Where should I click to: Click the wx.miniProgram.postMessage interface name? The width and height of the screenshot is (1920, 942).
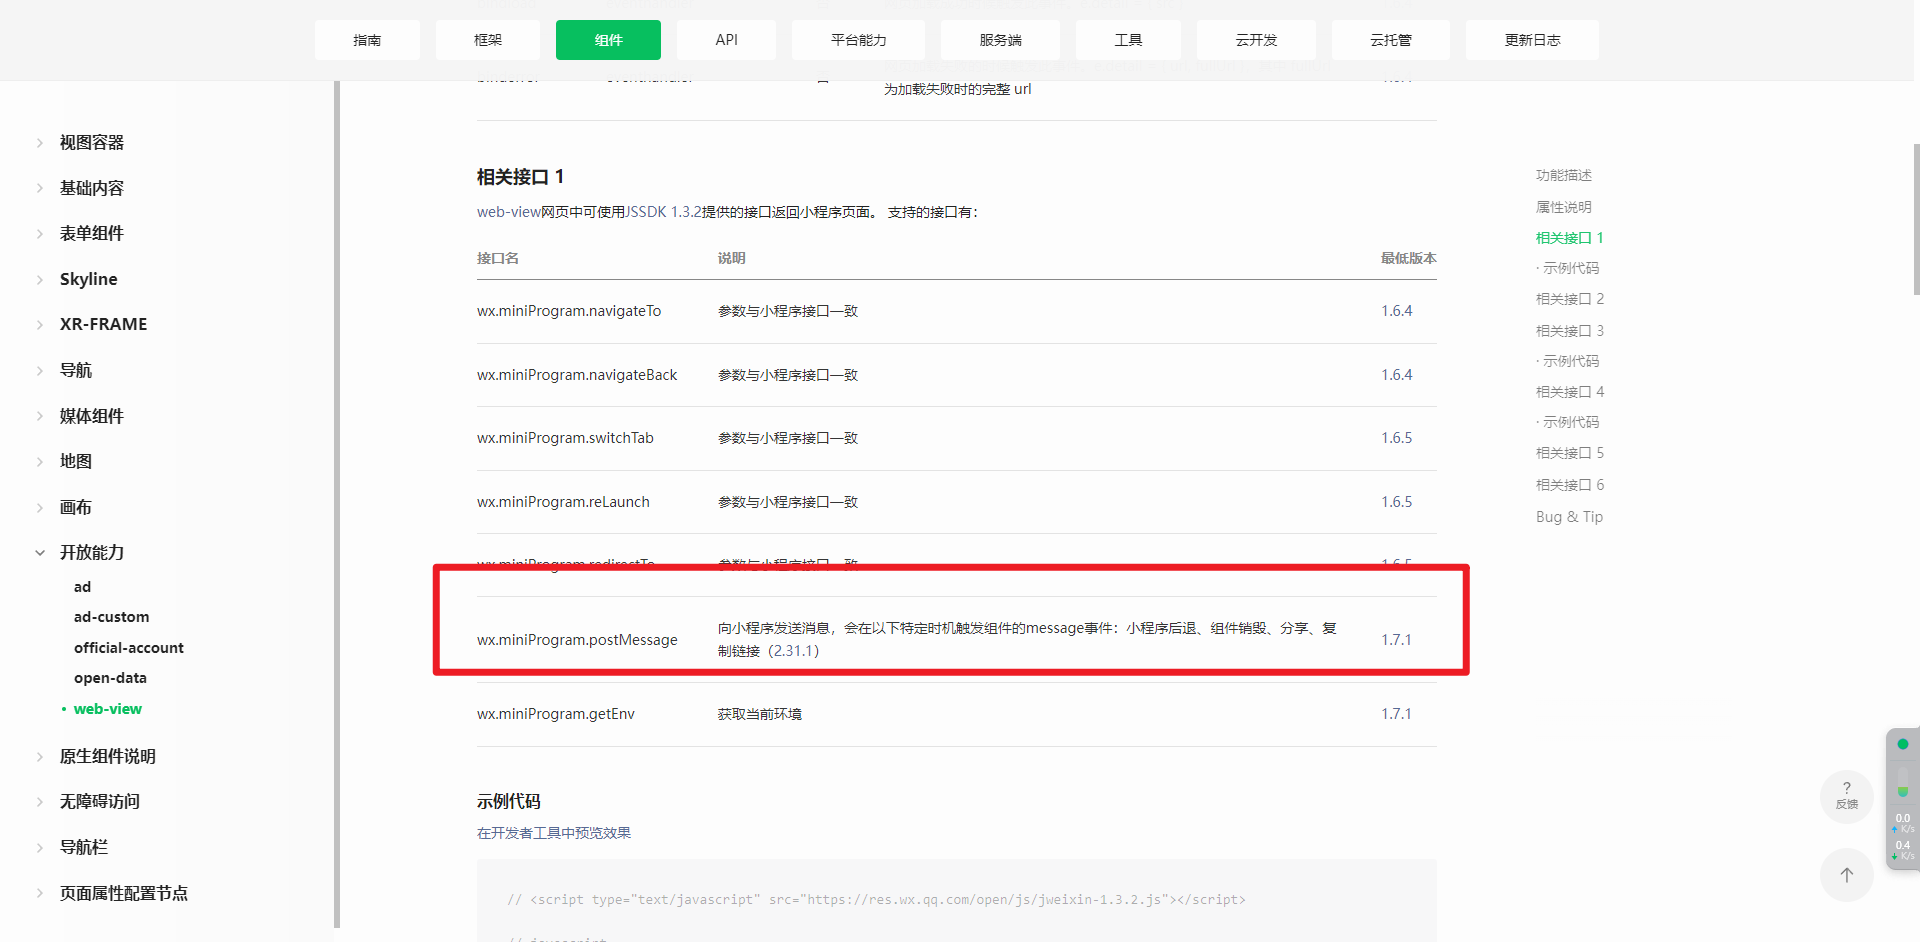[577, 640]
